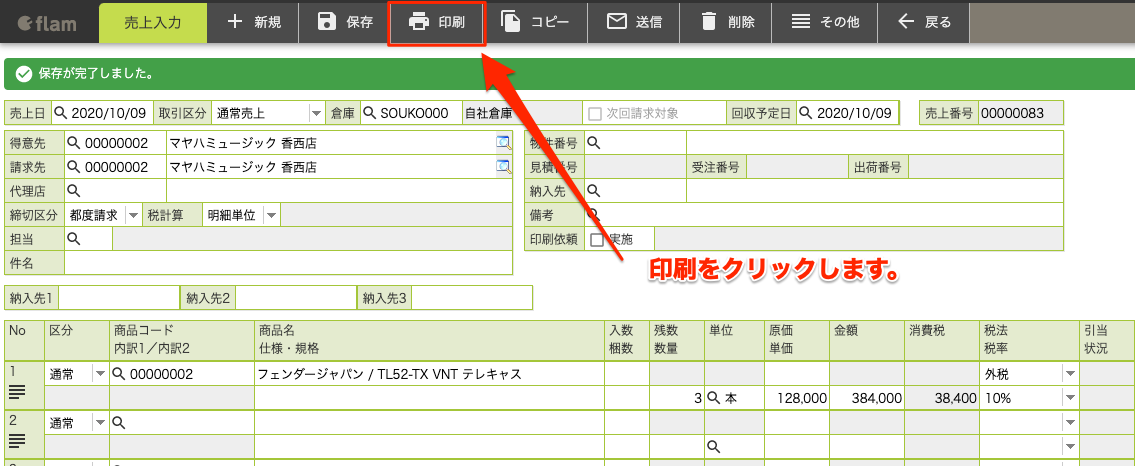This screenshot has width=1135, height=466.
Task: Toggle the 次回請求対象 checkbox
Action: (595, 114)
